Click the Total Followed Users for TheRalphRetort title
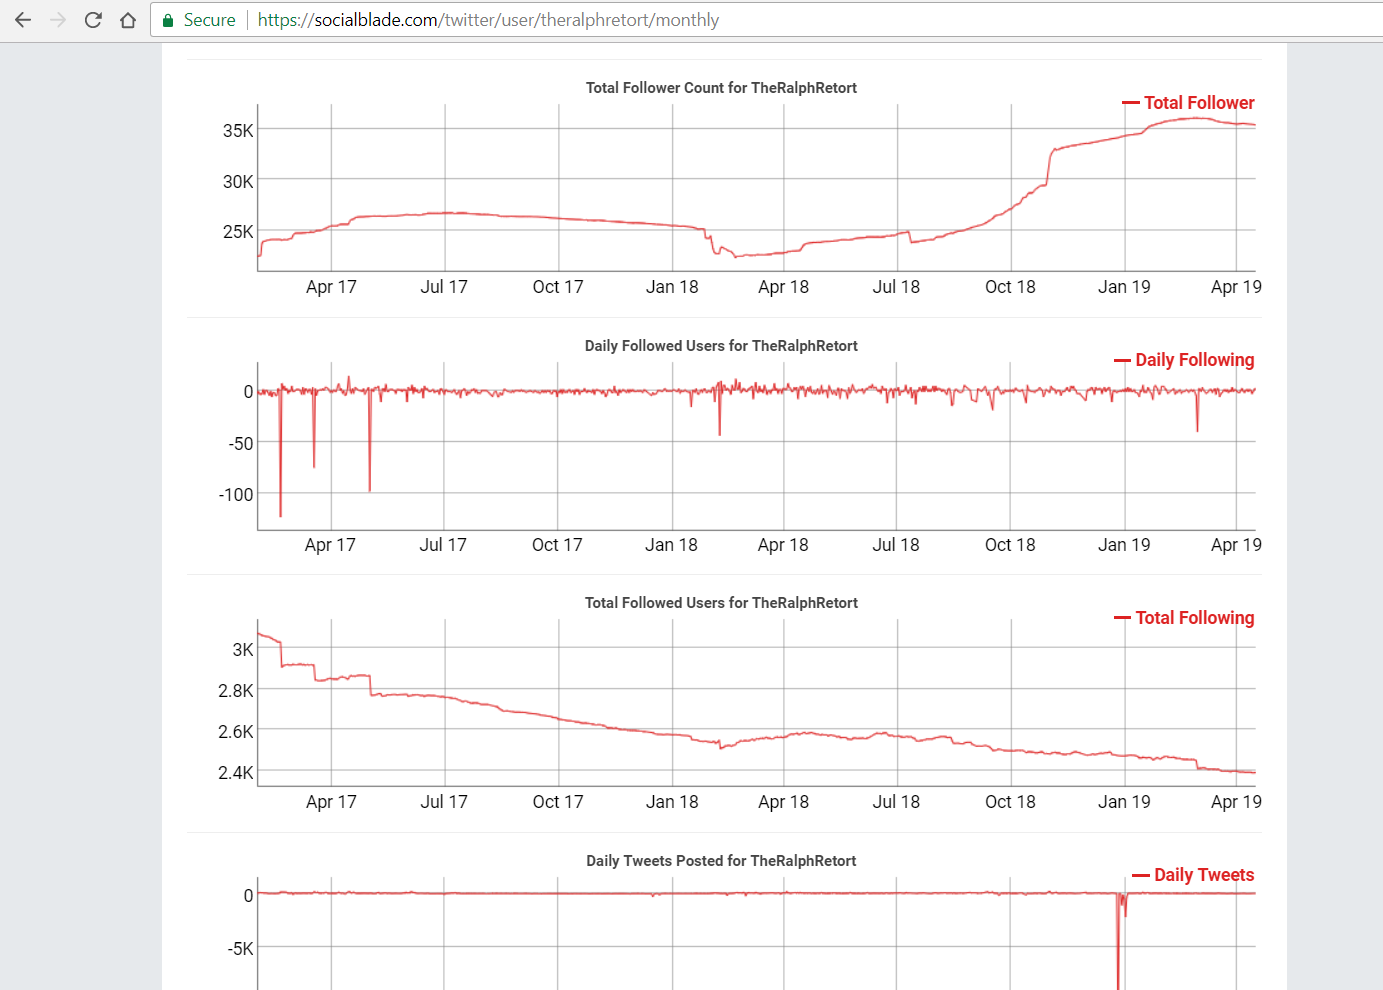Screen dimensions: 1383x990 point(721,603)
